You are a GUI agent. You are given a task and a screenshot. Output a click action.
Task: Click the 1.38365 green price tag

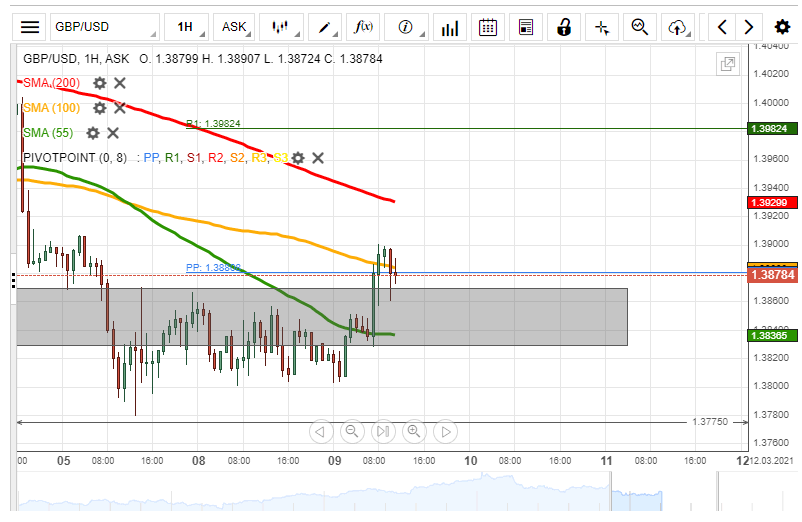(772, 335)
